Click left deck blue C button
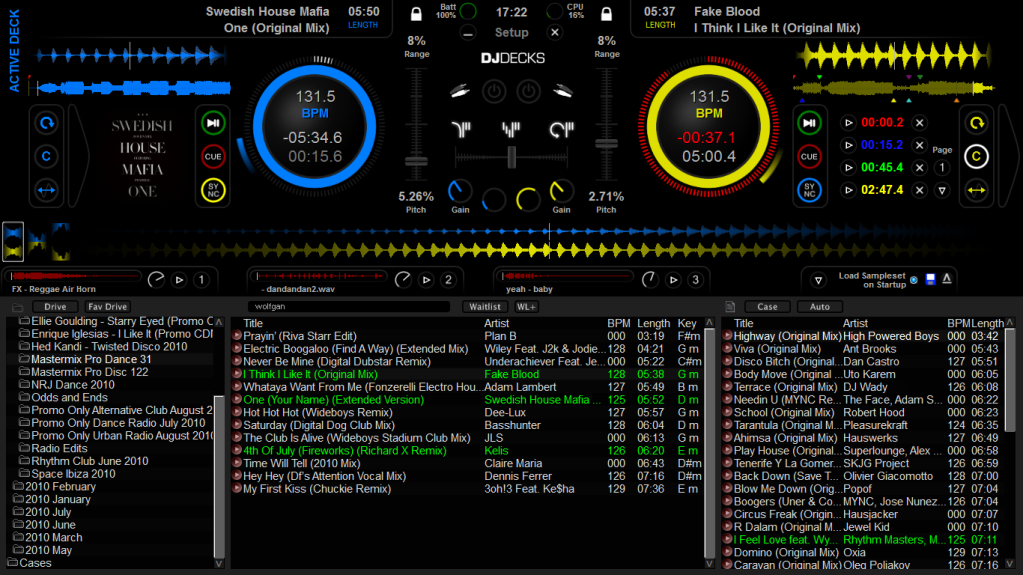 coord(46,157)
